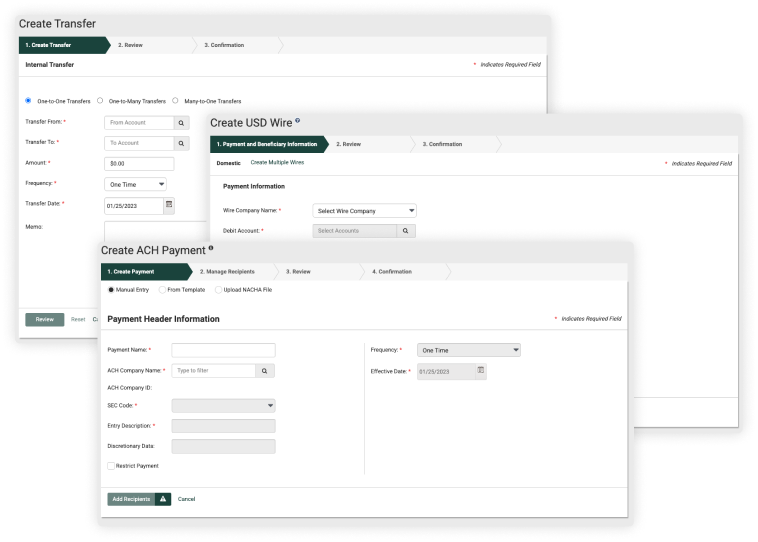Enable the Restrict Payment checkbox

pyautogui.click(x=111, y=466)
